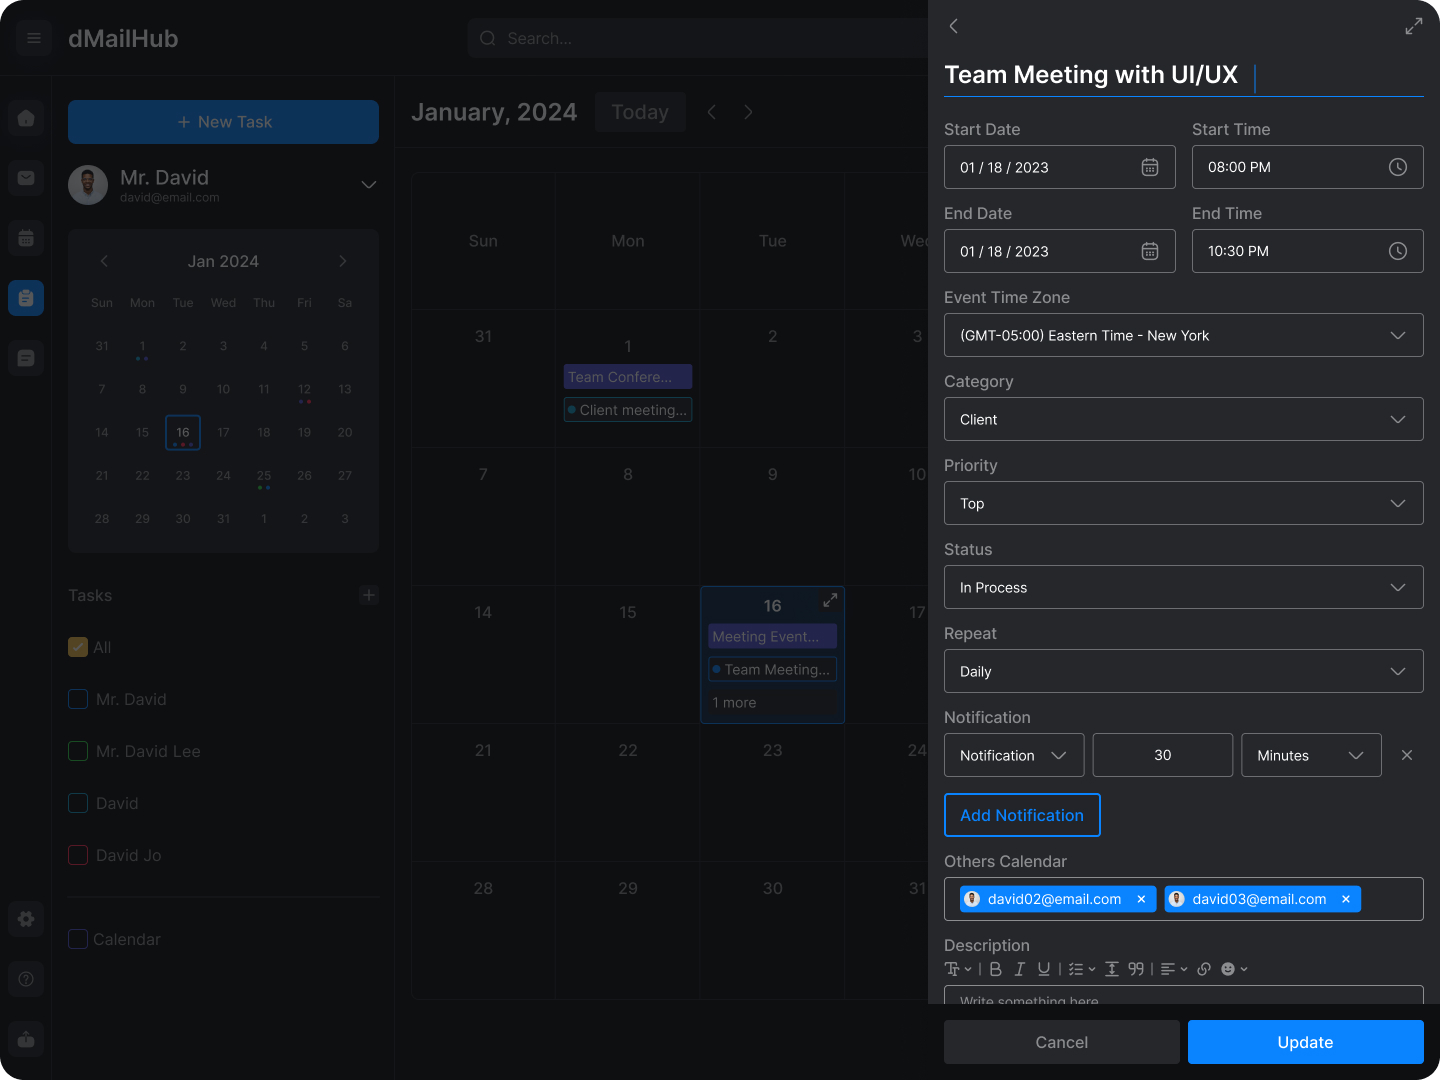Open the Event Time Zone dropdown

pos(1184,335)
